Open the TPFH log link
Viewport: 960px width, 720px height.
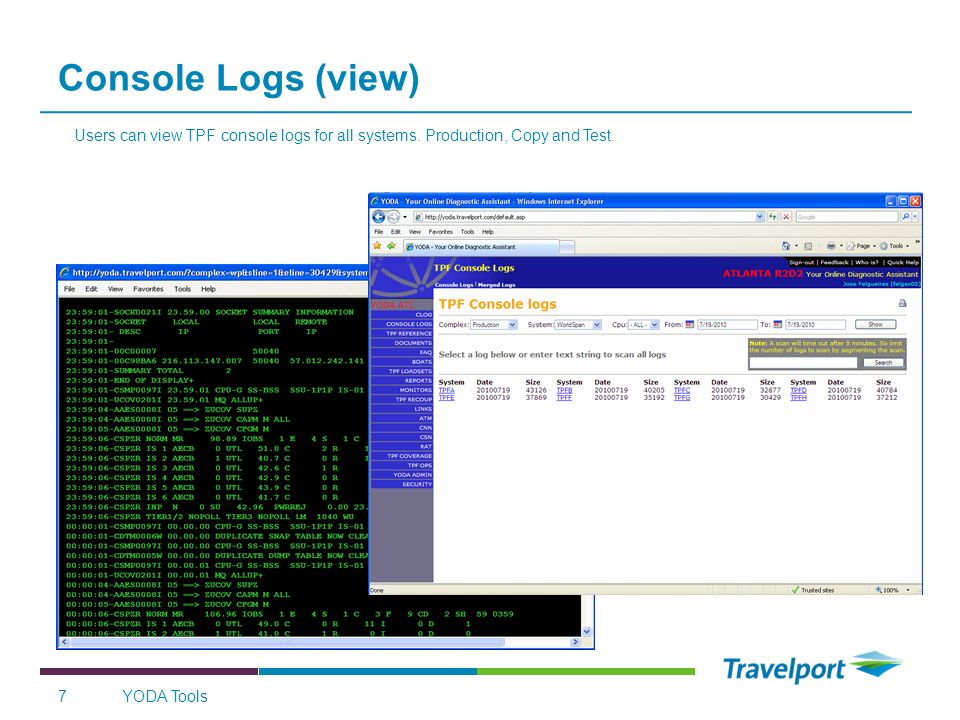798,397
